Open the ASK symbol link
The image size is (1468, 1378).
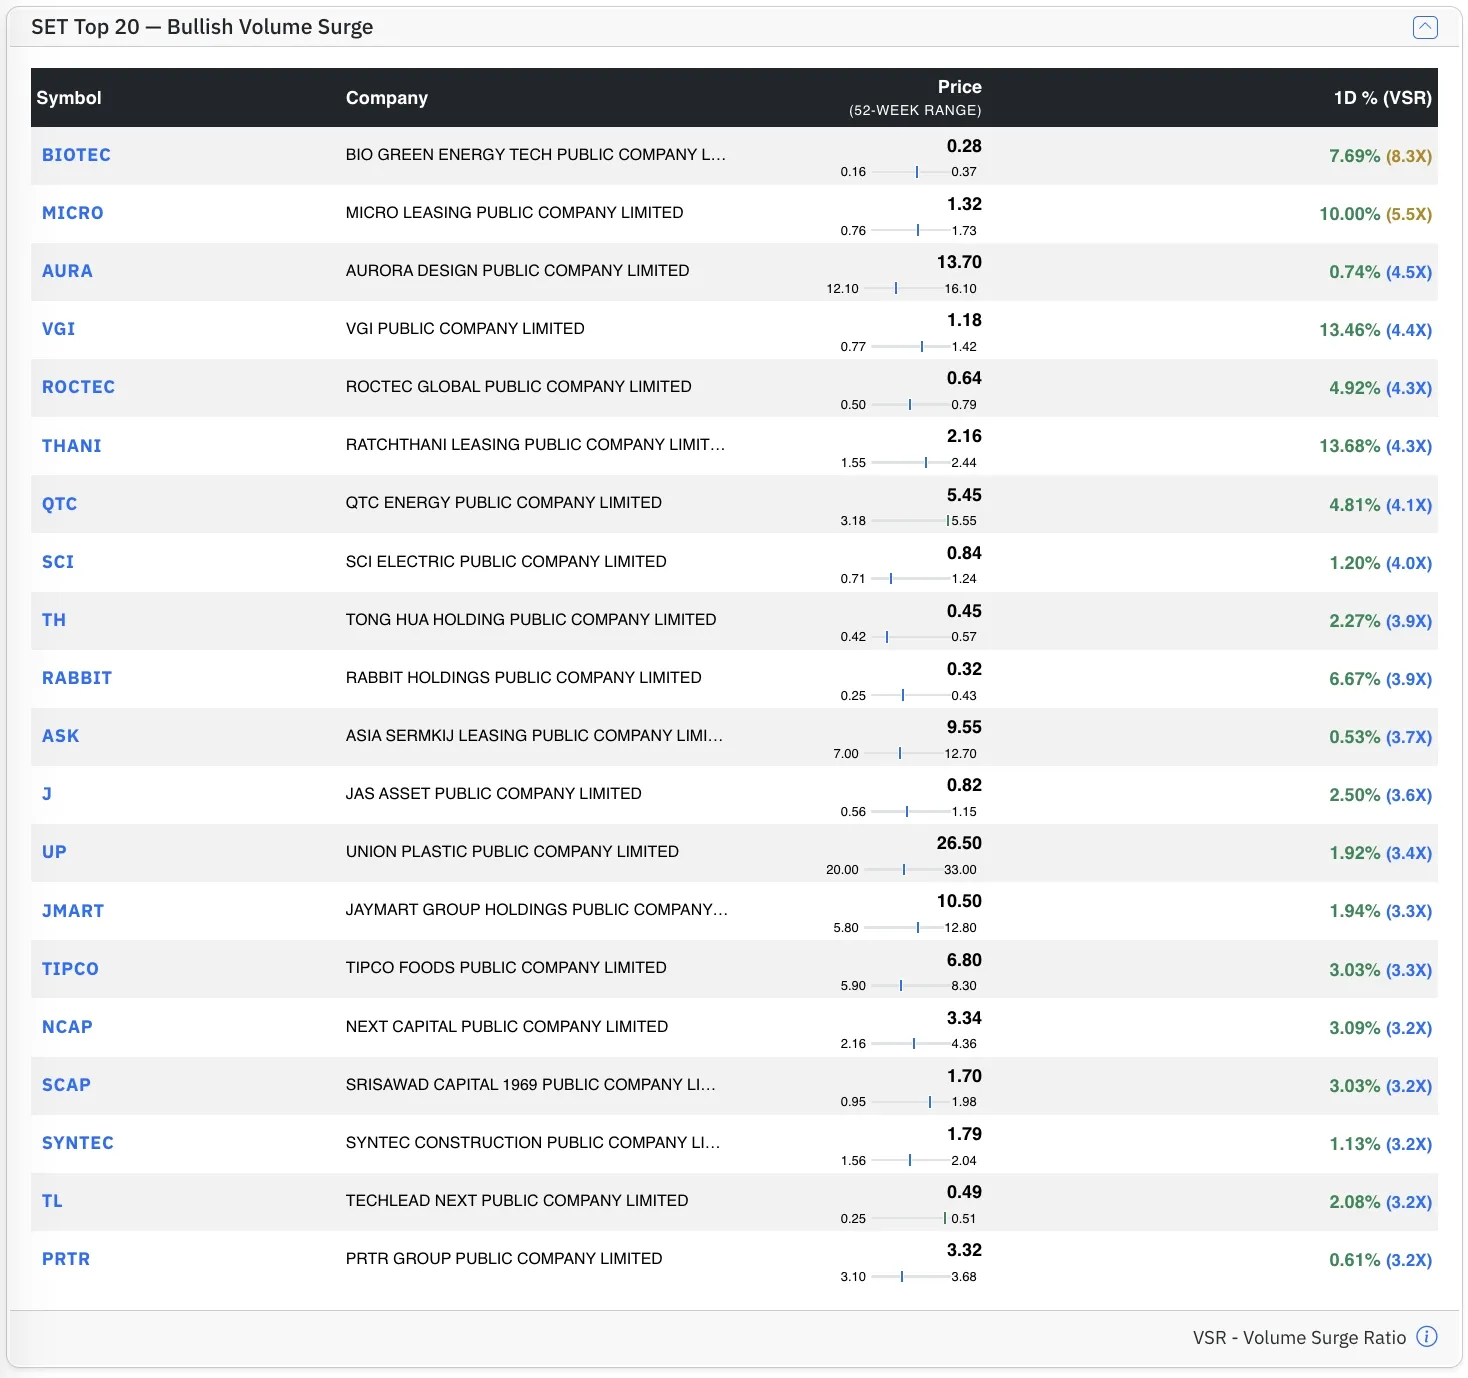tap(60, 736)
